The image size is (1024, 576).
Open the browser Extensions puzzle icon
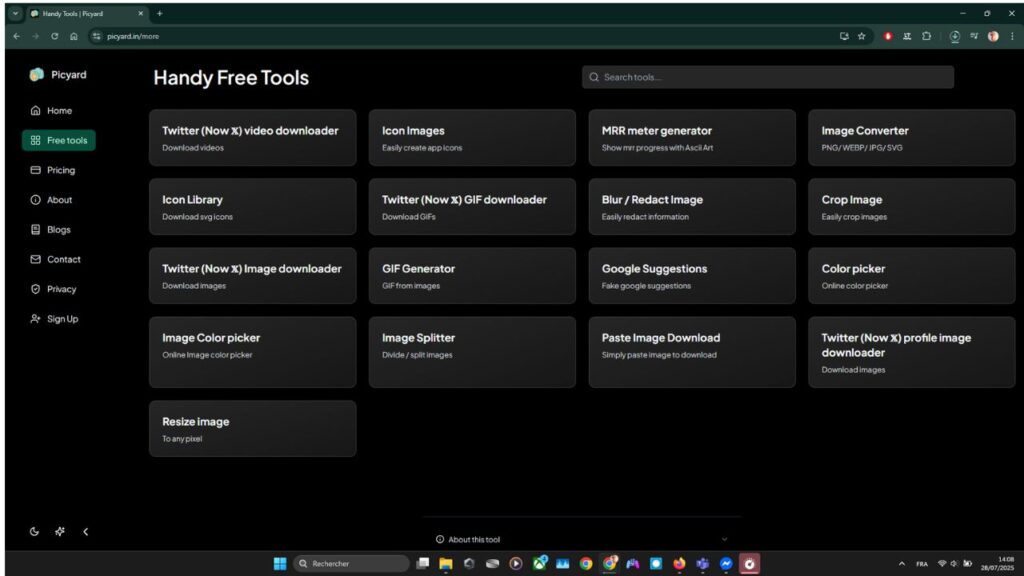(x=926, y=37)
